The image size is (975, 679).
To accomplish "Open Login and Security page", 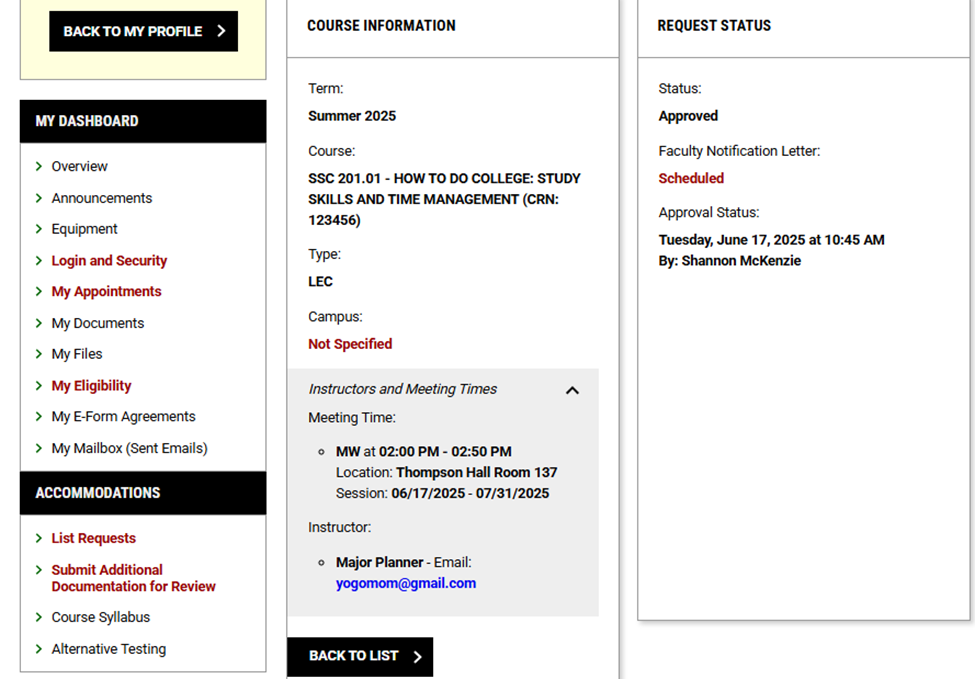I will click(x=109, y=261).
